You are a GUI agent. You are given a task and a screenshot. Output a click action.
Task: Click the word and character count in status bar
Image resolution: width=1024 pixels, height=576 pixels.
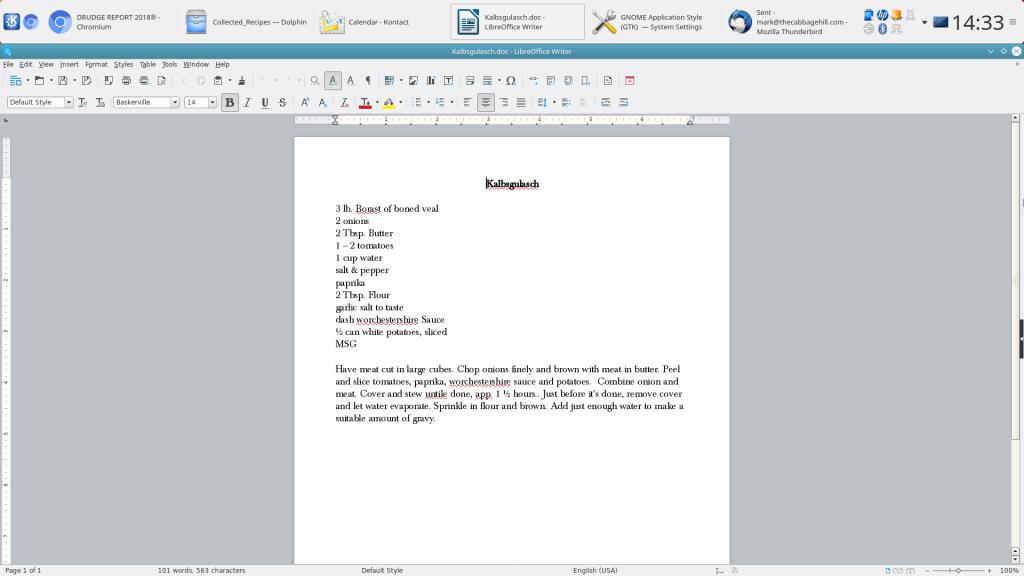[x=201, y=570]
